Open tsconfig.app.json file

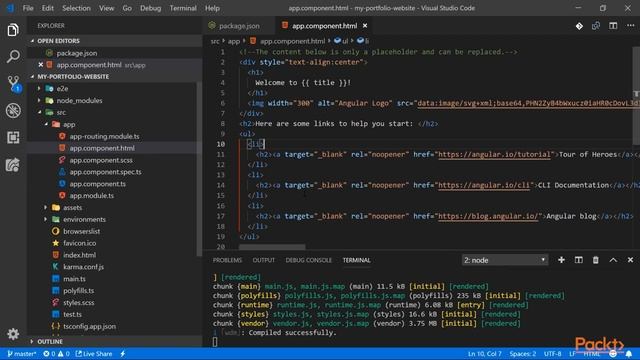[89, 326]
